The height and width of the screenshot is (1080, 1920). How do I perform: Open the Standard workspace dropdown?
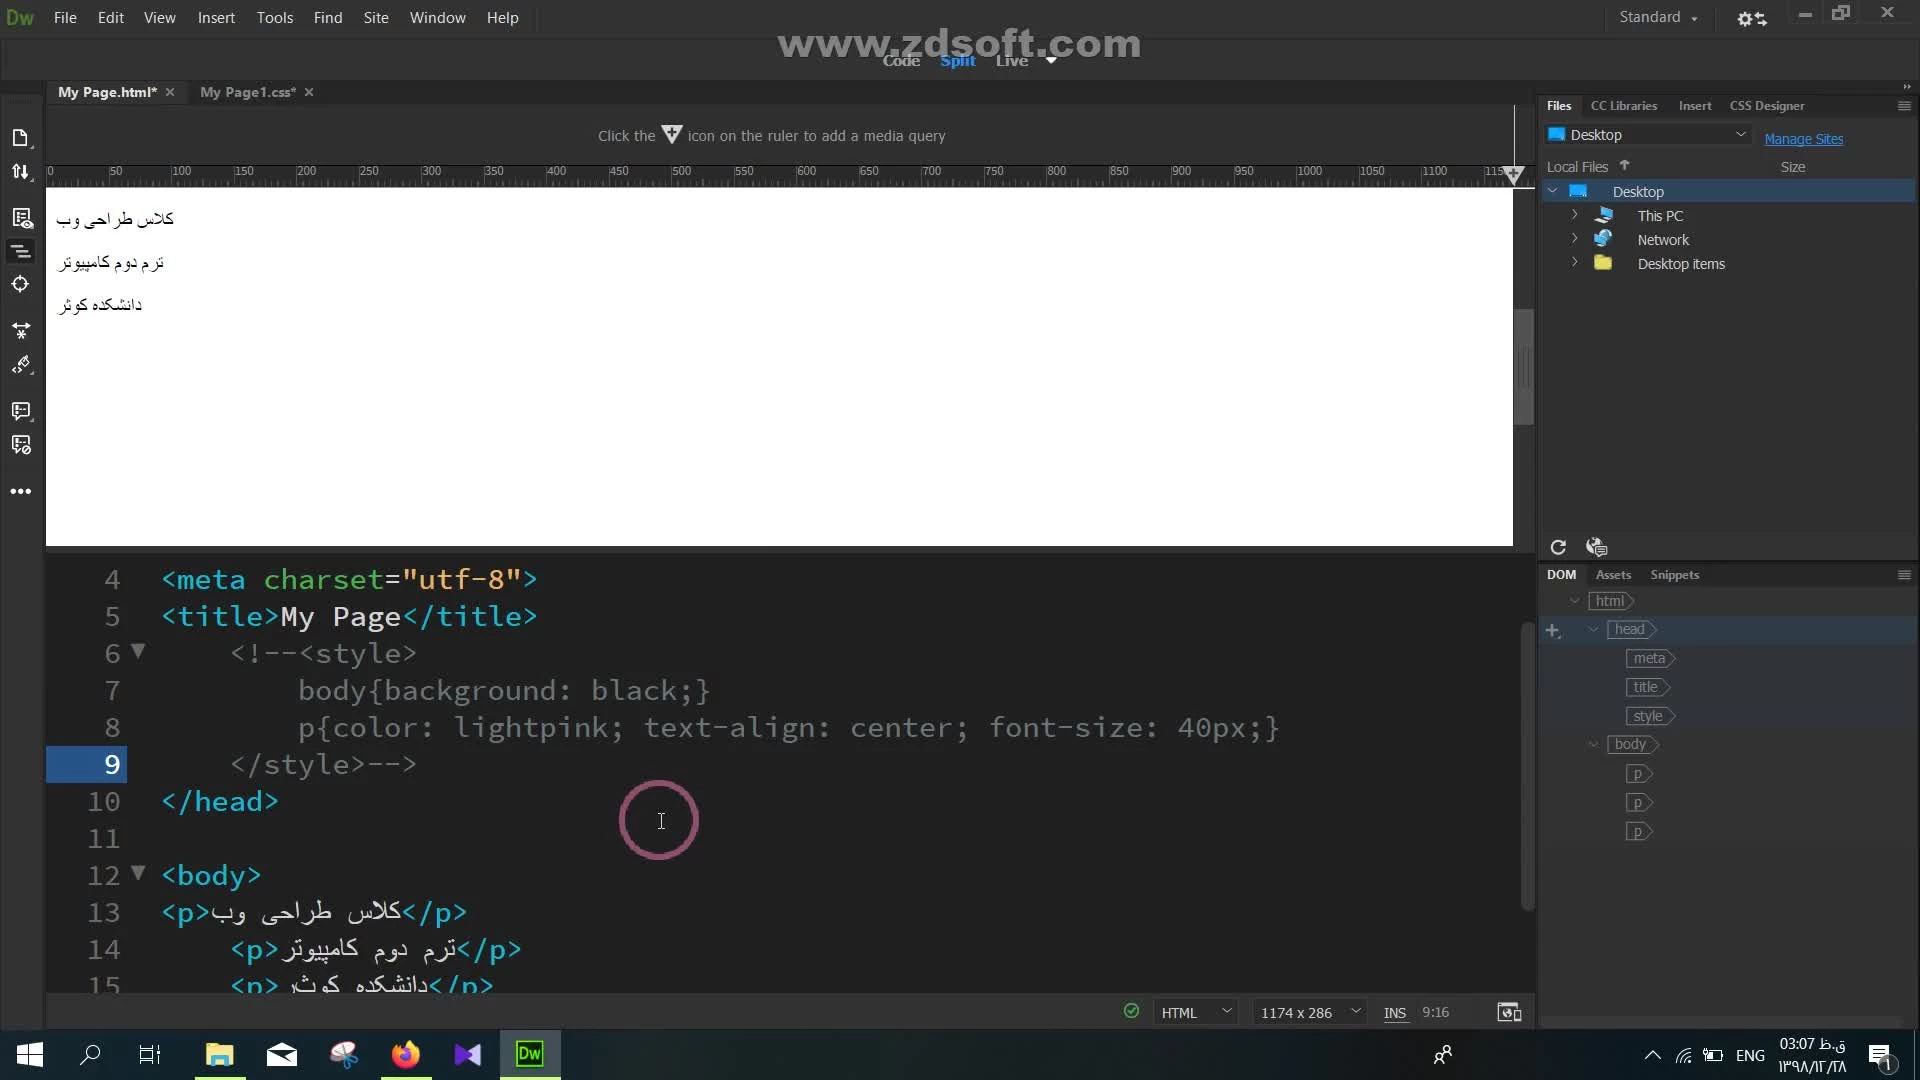pyautogui.click(x=1658, y=17)
